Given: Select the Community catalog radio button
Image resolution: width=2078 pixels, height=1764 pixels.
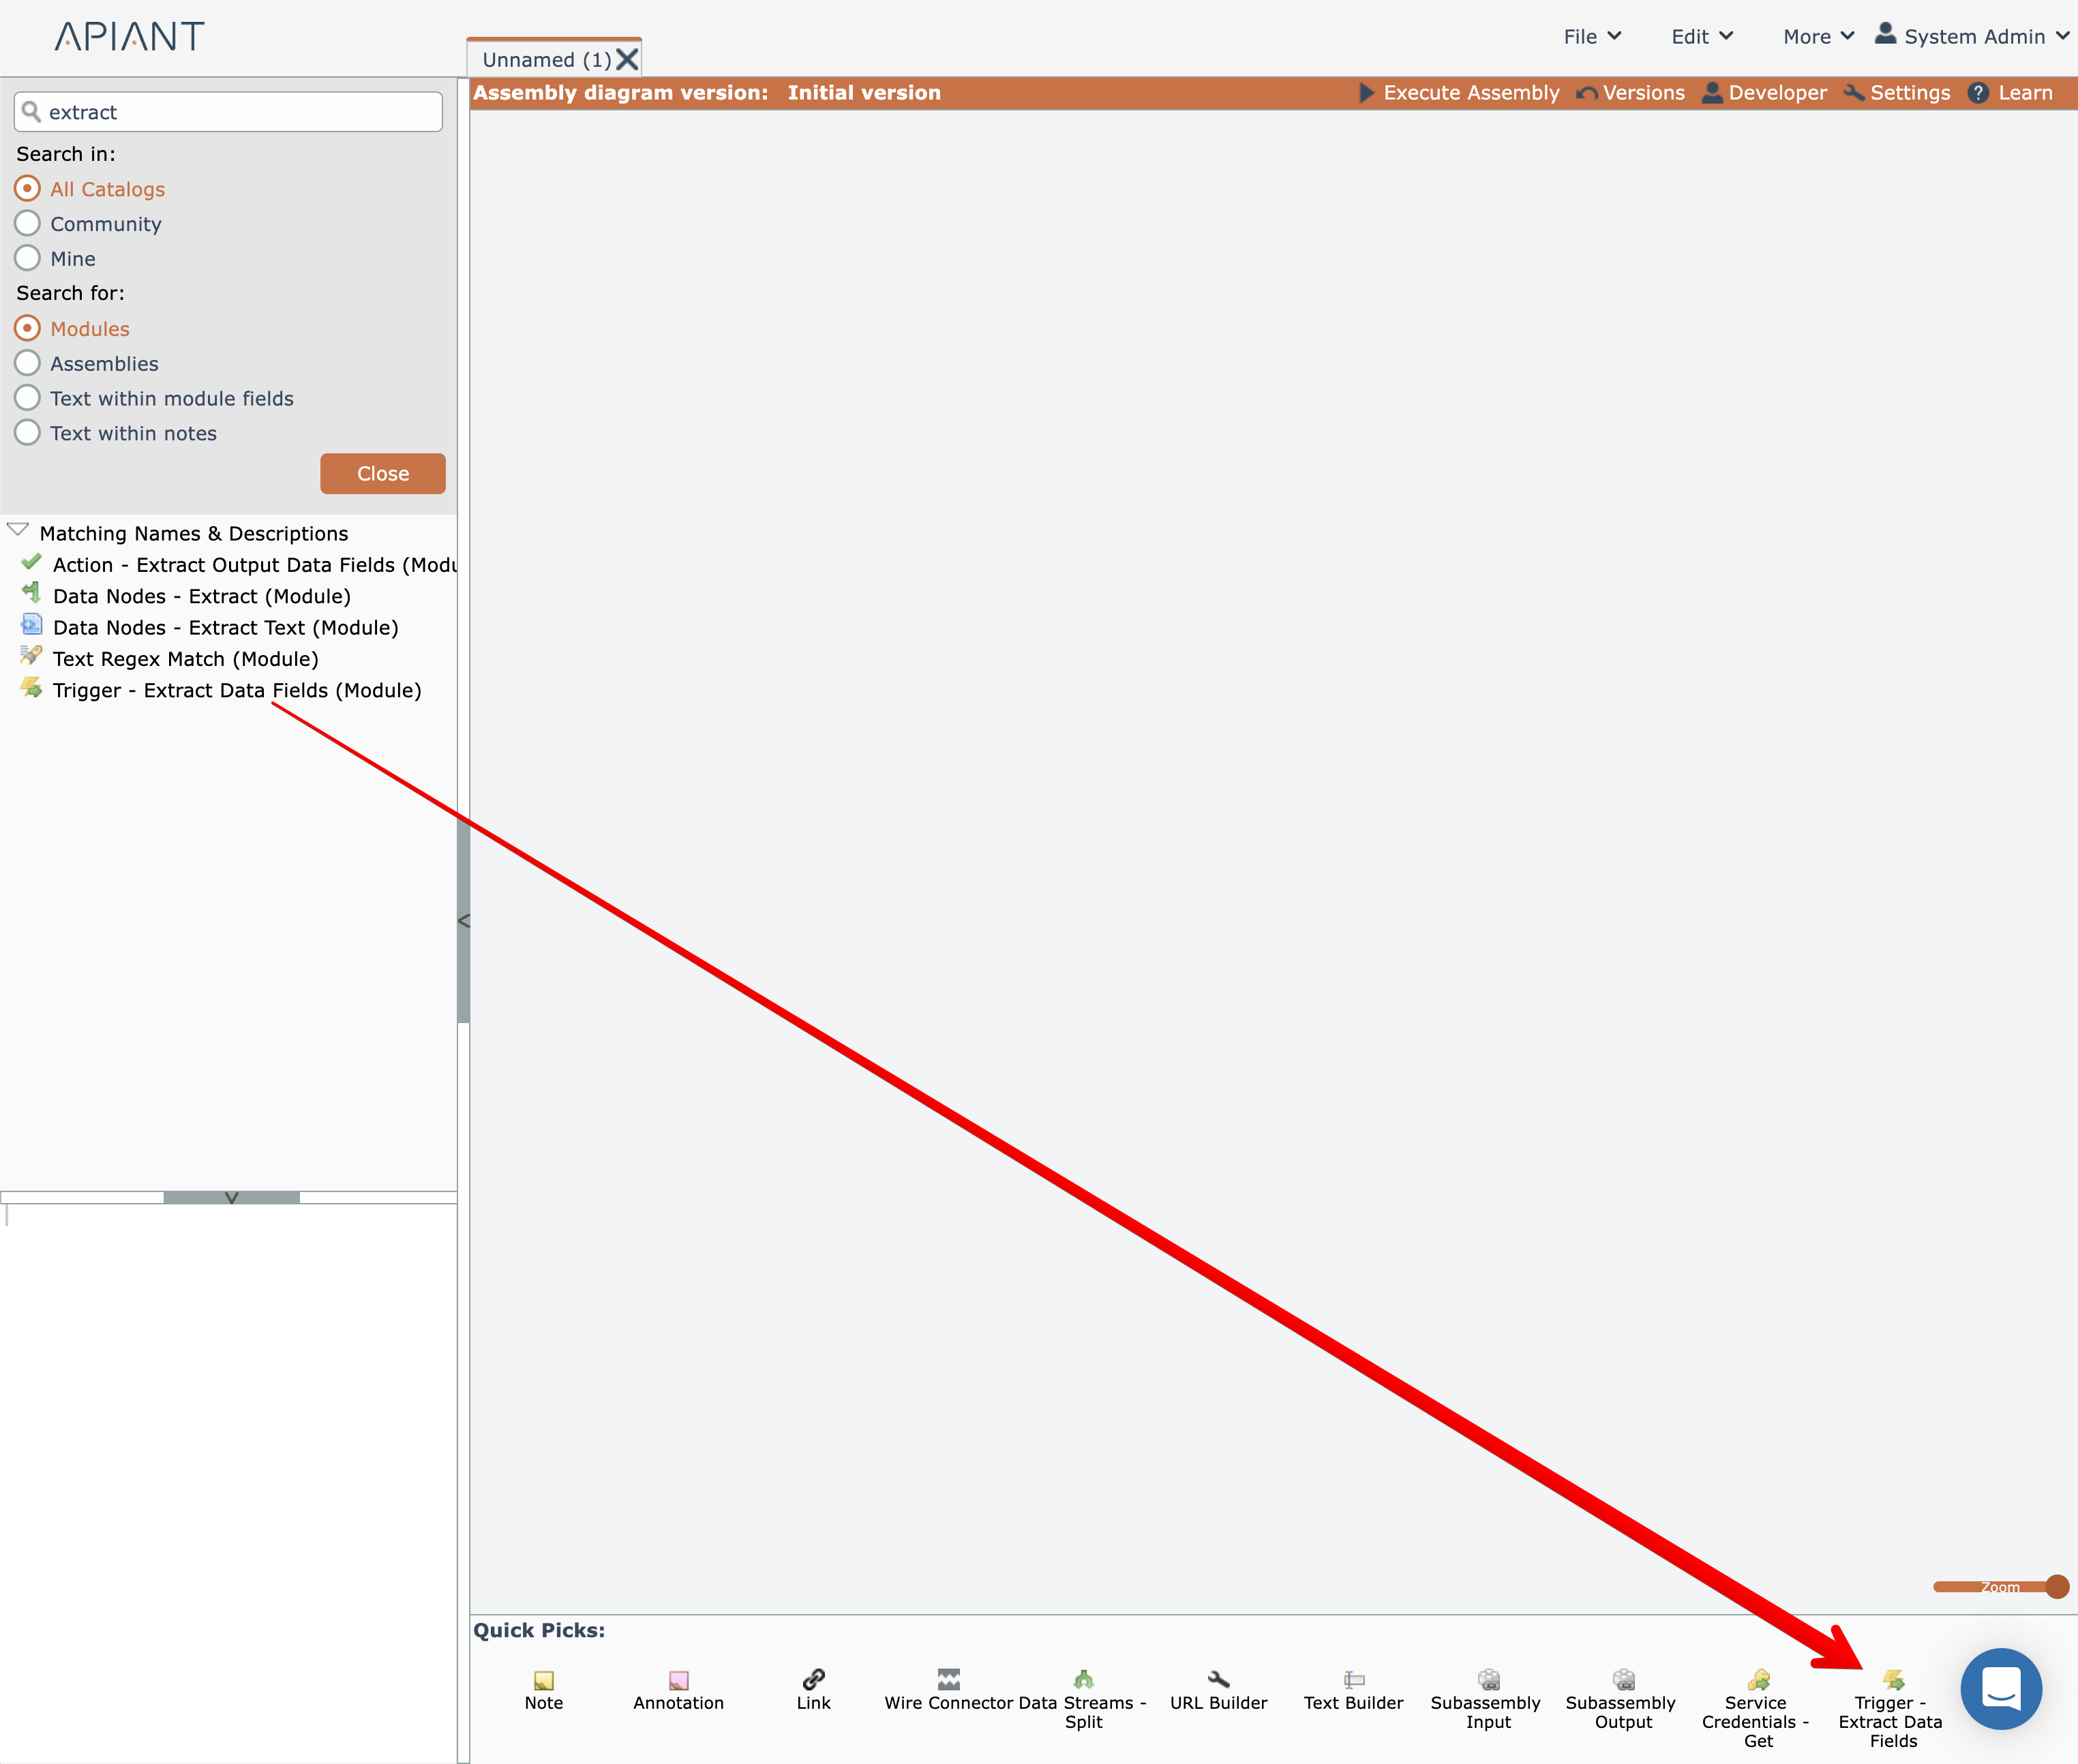Looking at the screenshot, I should pos(28,223).
